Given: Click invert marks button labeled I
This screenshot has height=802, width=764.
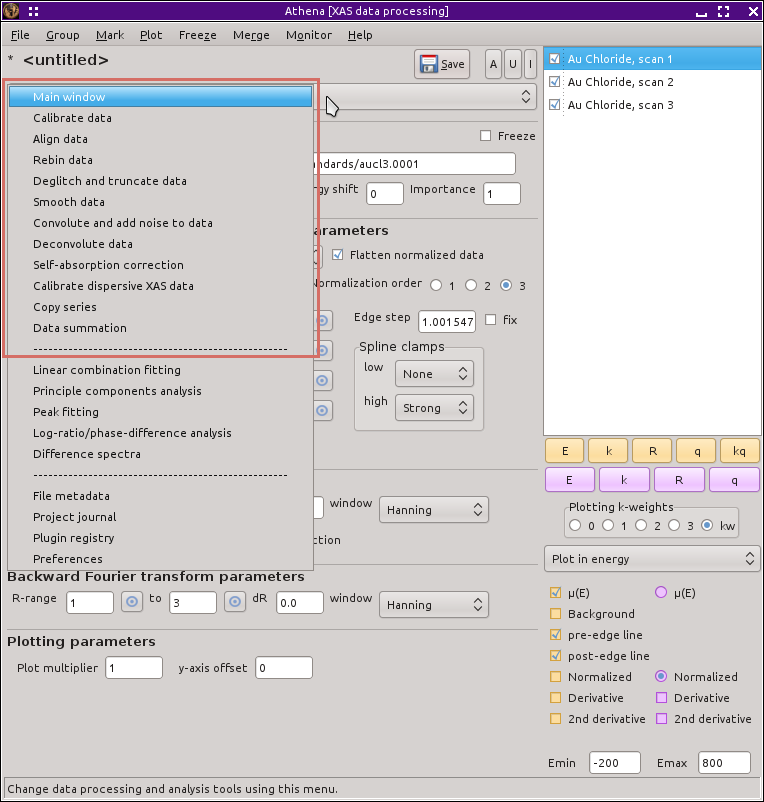Looking at the screenshot, I should pos(530,64).
